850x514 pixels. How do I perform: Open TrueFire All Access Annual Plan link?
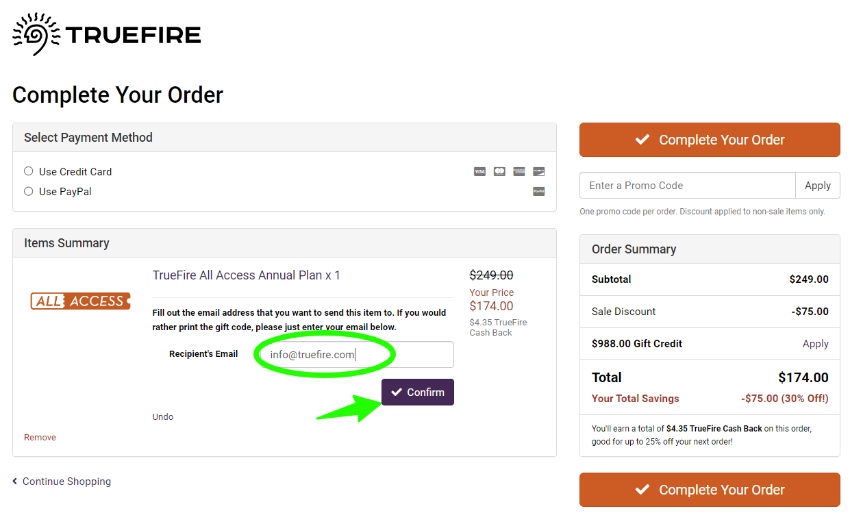[246, 275]
